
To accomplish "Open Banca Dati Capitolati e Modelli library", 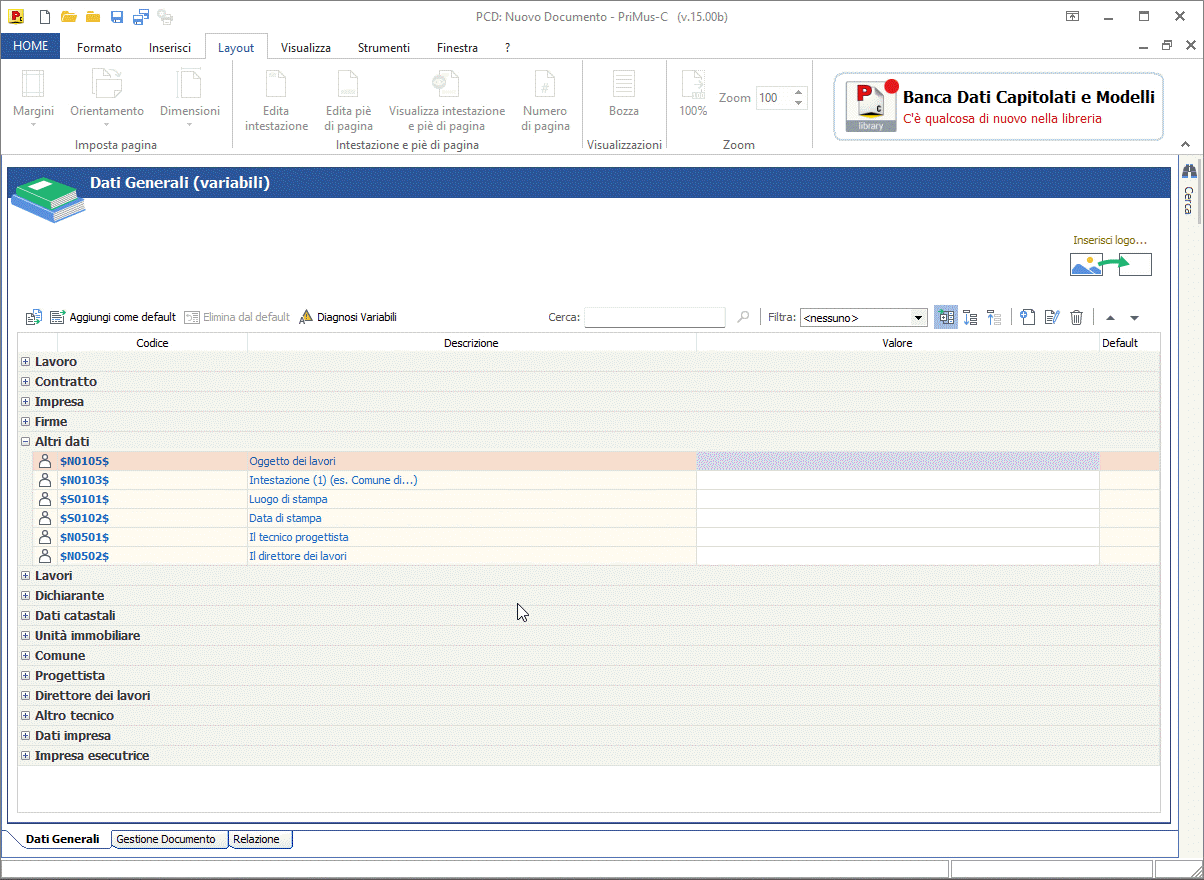I will point(999,107).
